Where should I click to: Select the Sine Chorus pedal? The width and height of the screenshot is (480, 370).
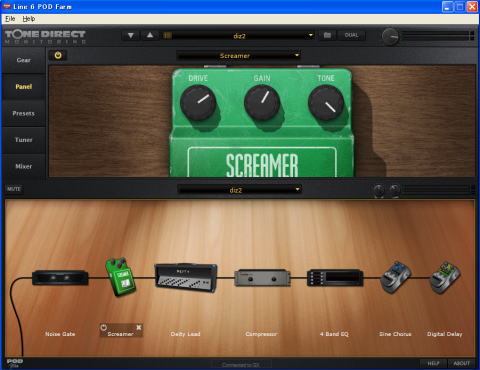395,277
